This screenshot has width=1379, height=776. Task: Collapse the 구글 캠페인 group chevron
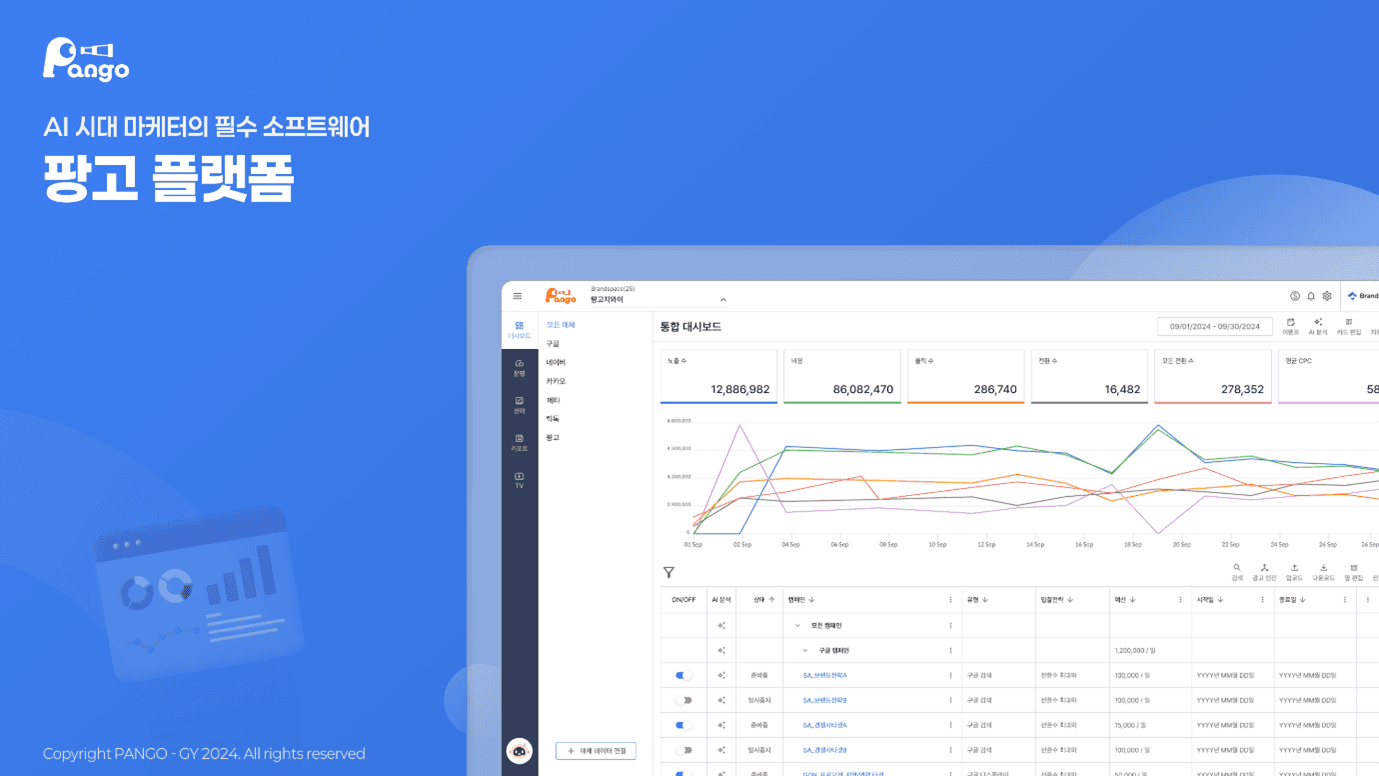click(x=805, y=650)
